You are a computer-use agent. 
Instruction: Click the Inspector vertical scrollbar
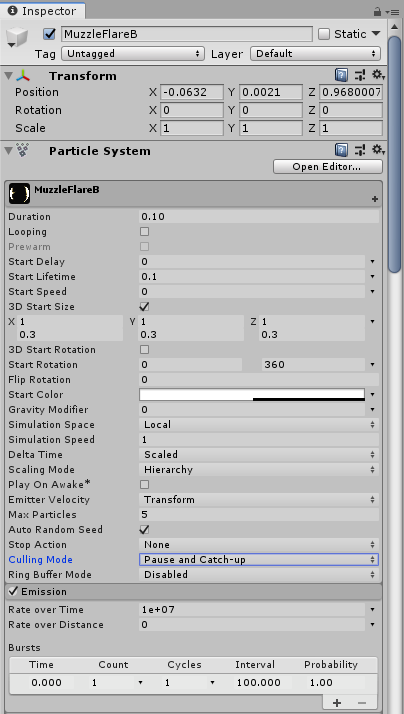coord(394,155)
